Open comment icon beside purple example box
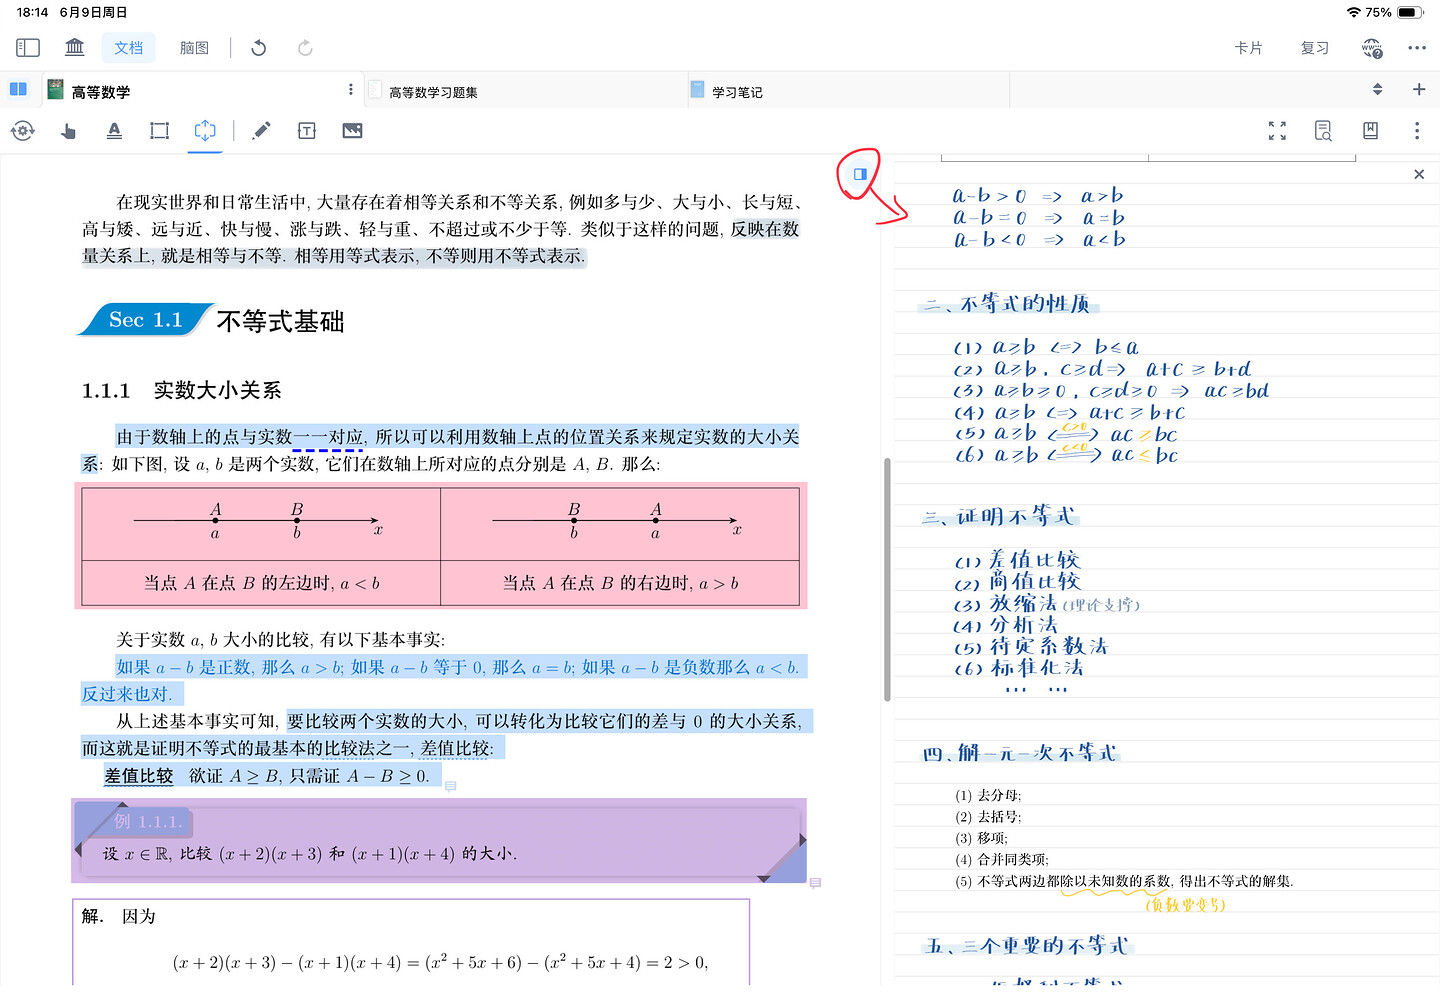 click(815, 883)
